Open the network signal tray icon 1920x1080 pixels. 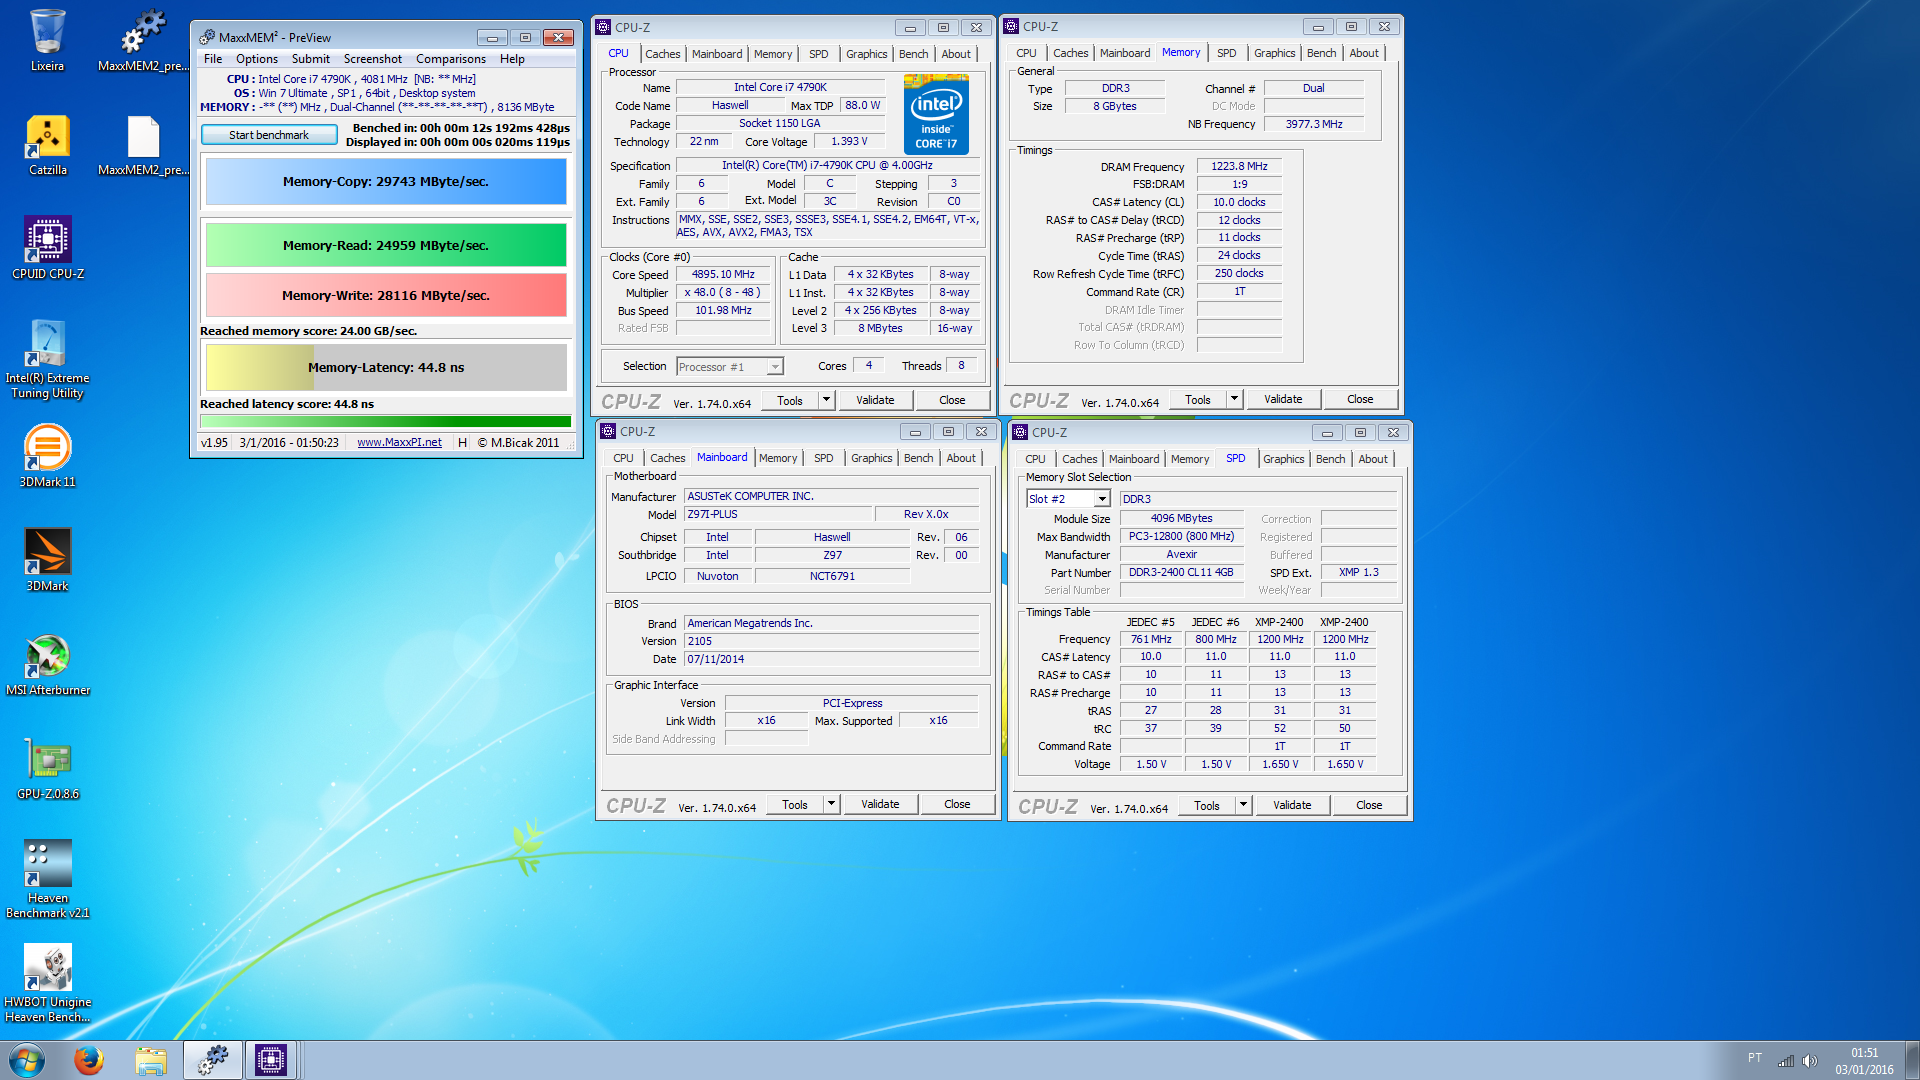[x=1785, y=1061]
